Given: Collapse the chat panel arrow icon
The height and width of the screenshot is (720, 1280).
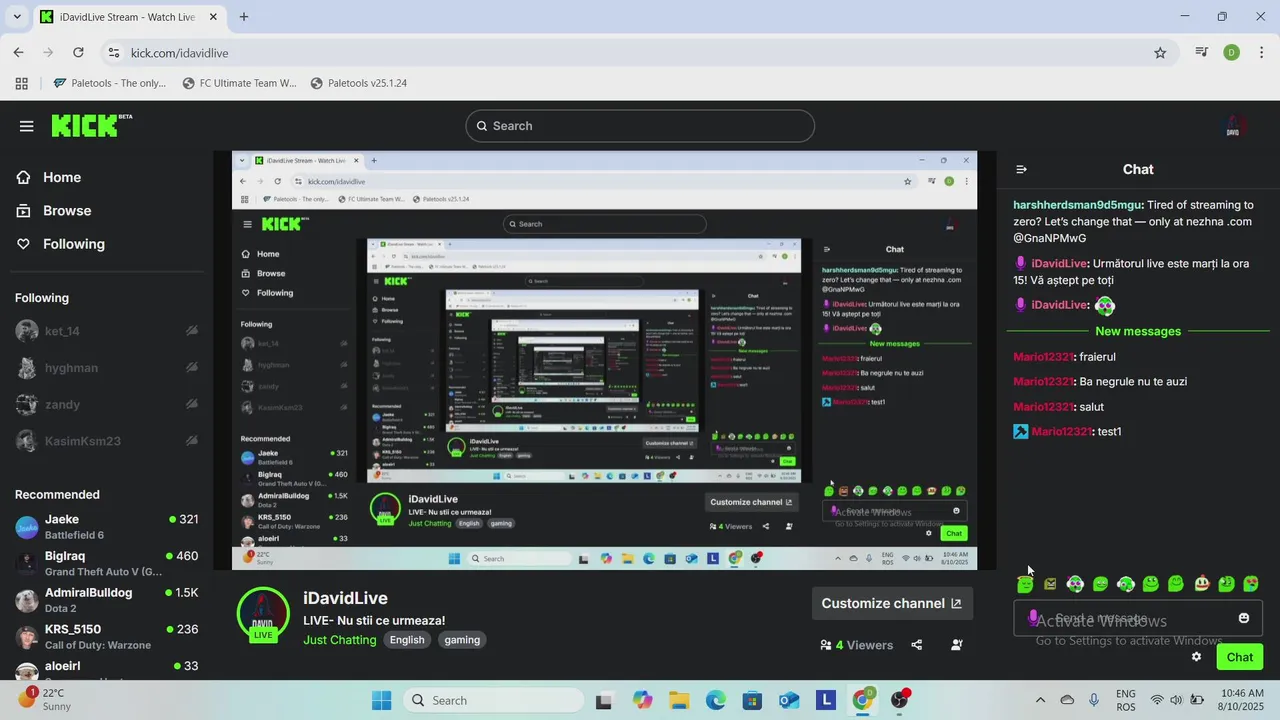Looking at the screenshot, I should click(1021, 170).
